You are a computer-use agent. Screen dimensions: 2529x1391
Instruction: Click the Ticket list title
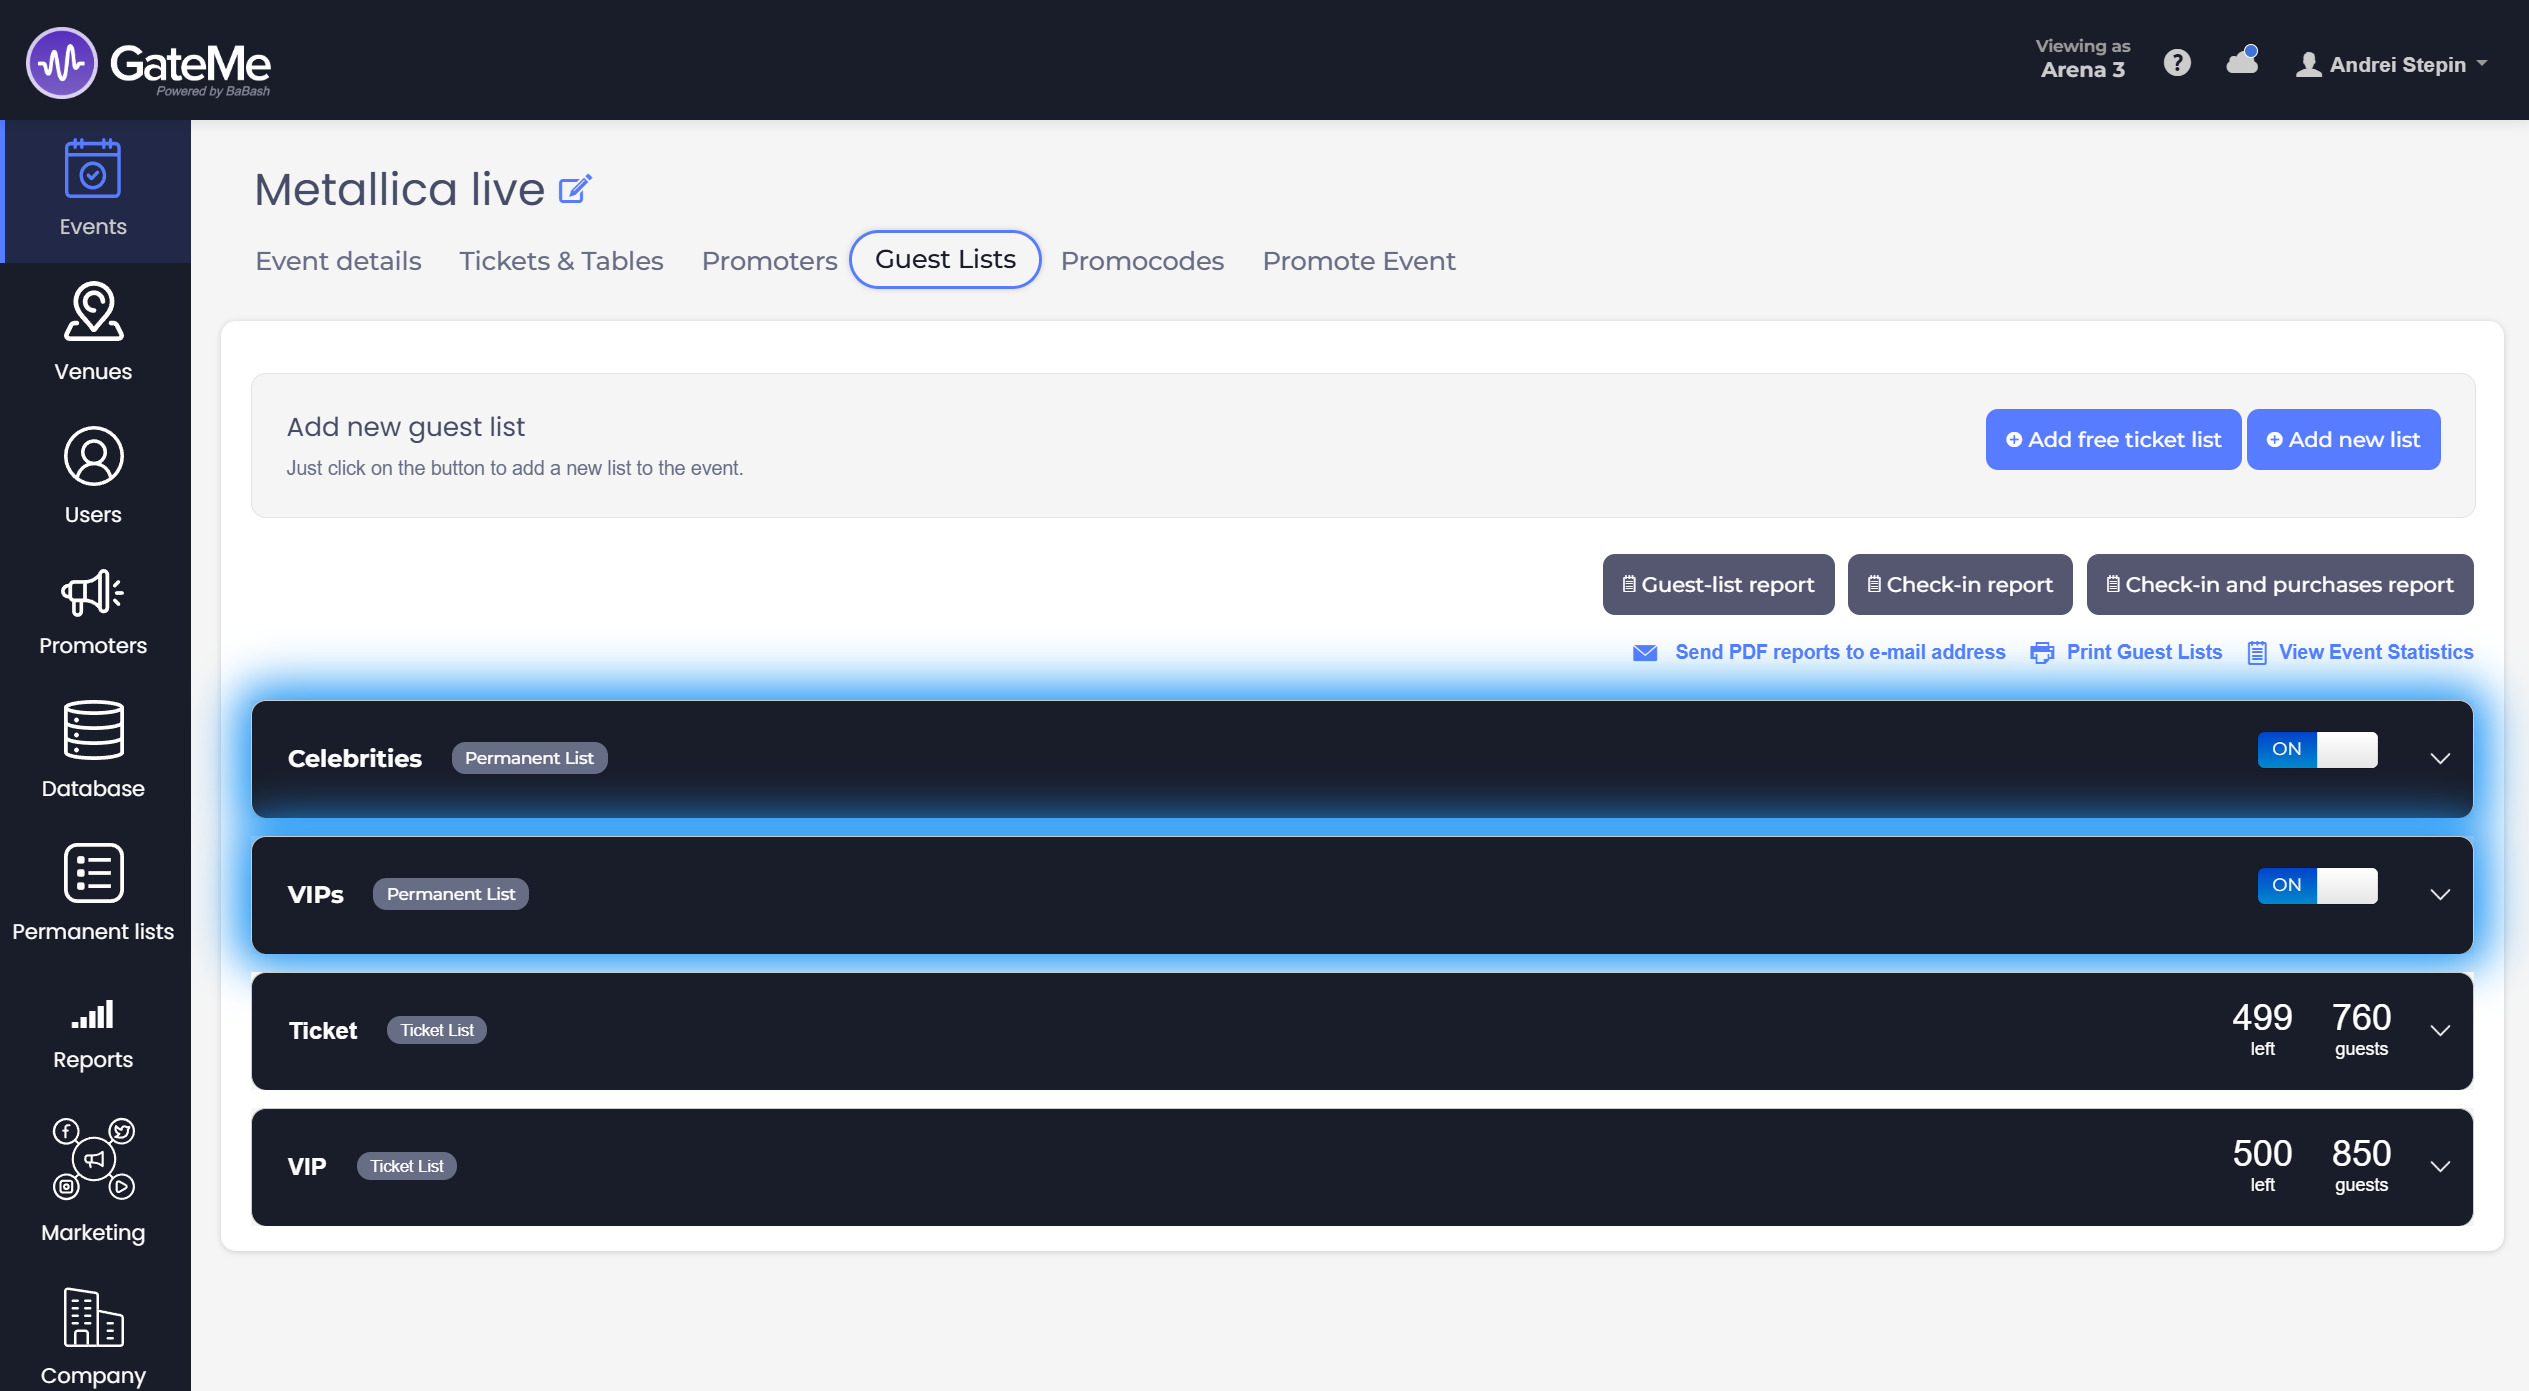(x=322, y=1030)
